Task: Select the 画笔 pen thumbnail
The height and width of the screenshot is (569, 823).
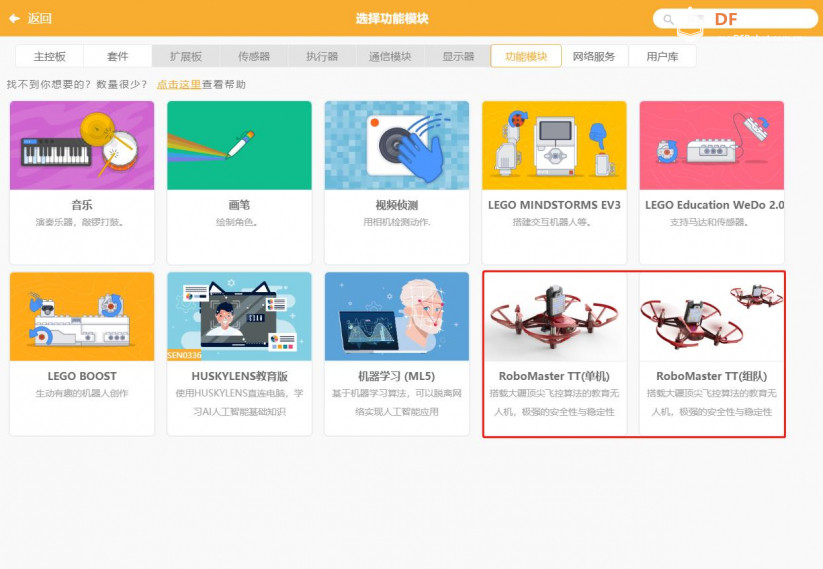Action: pyautogui.click(x=239, y=145)
